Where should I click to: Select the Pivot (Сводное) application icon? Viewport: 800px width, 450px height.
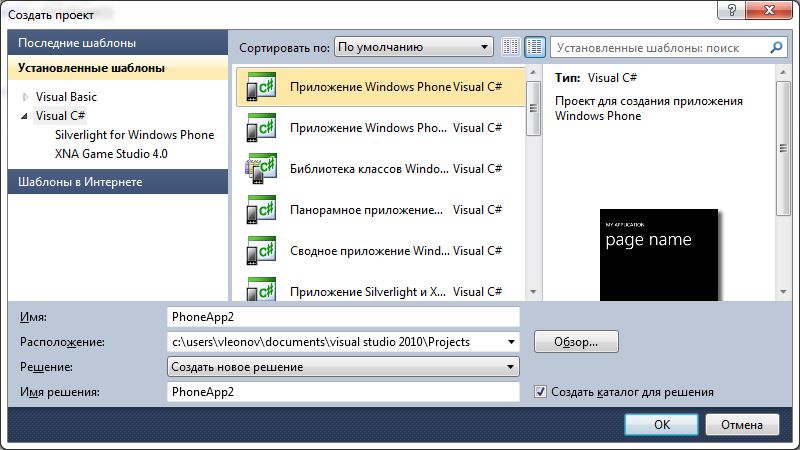click(x=261, y=251)
